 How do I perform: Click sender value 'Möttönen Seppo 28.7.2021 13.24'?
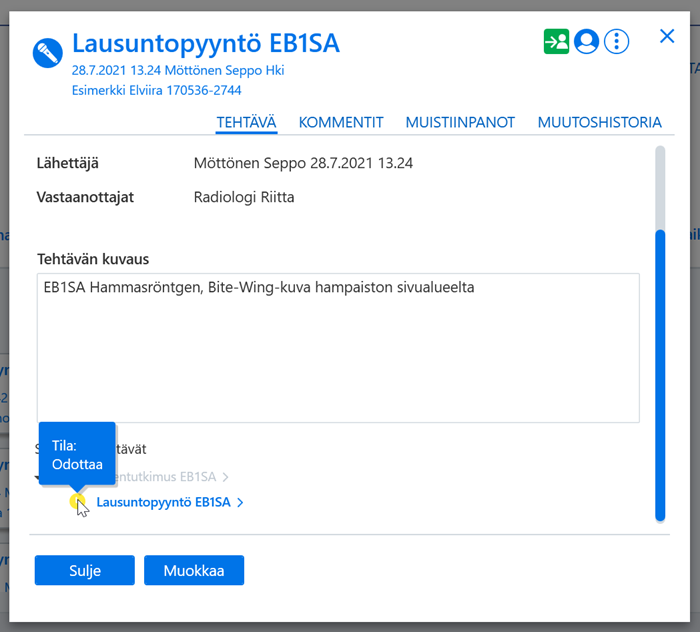(x=303, y=163)
